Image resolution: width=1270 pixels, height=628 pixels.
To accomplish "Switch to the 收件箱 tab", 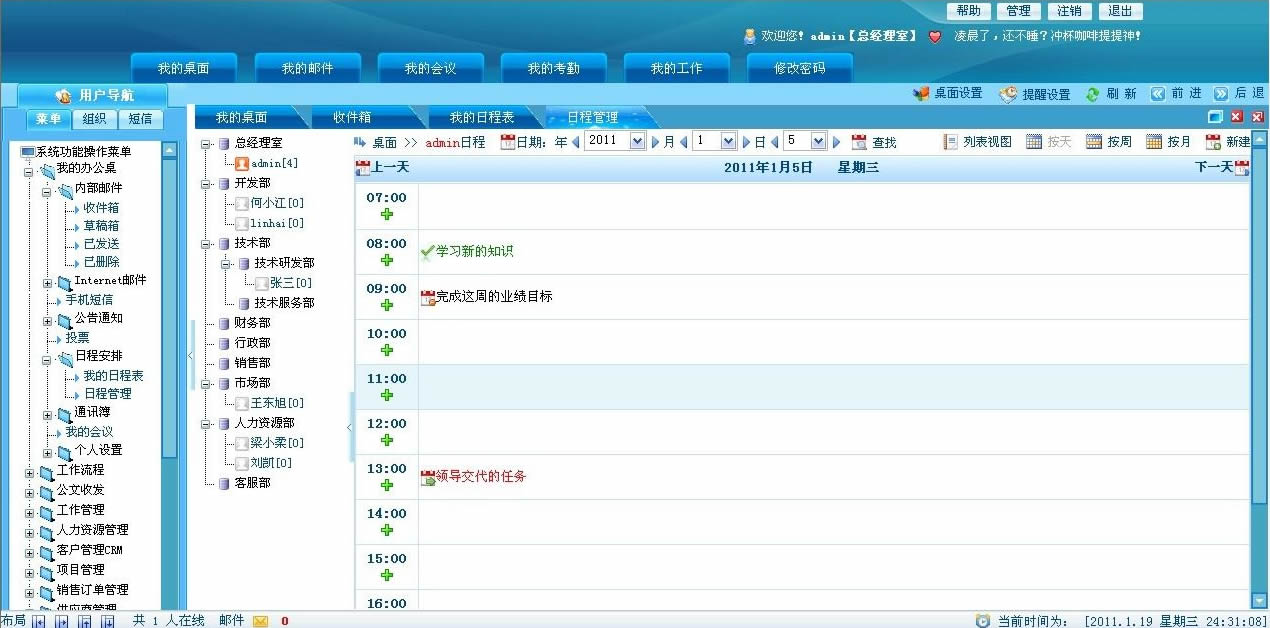I will point(354,118).
